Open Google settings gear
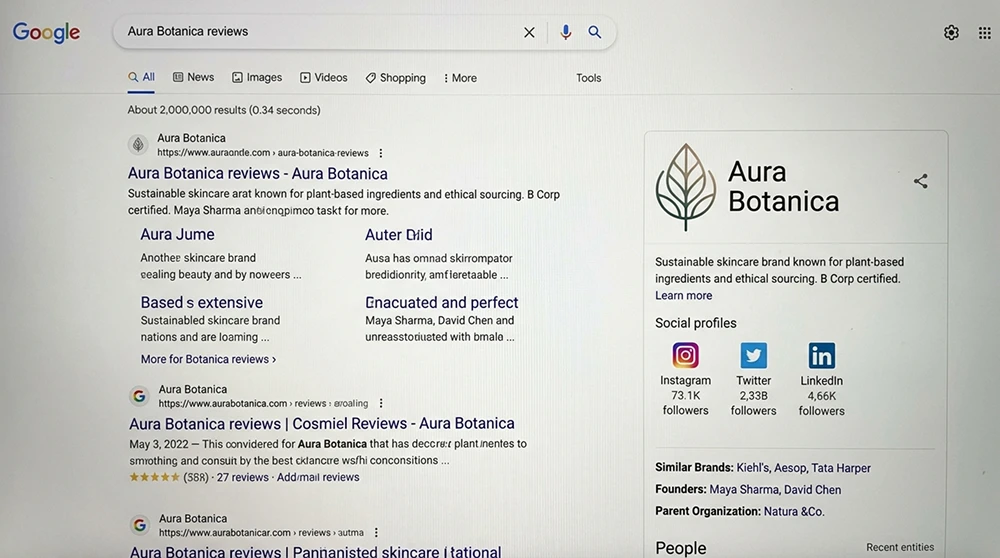 (951, 33)
